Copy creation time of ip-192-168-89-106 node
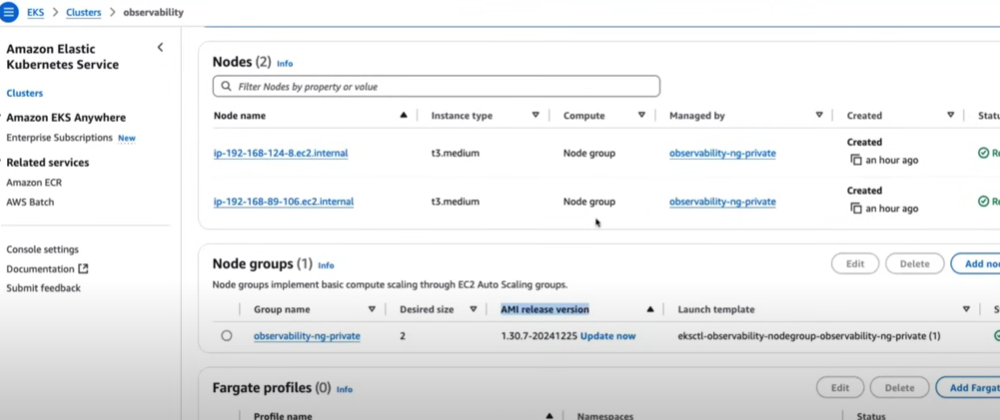 [856, 208]
